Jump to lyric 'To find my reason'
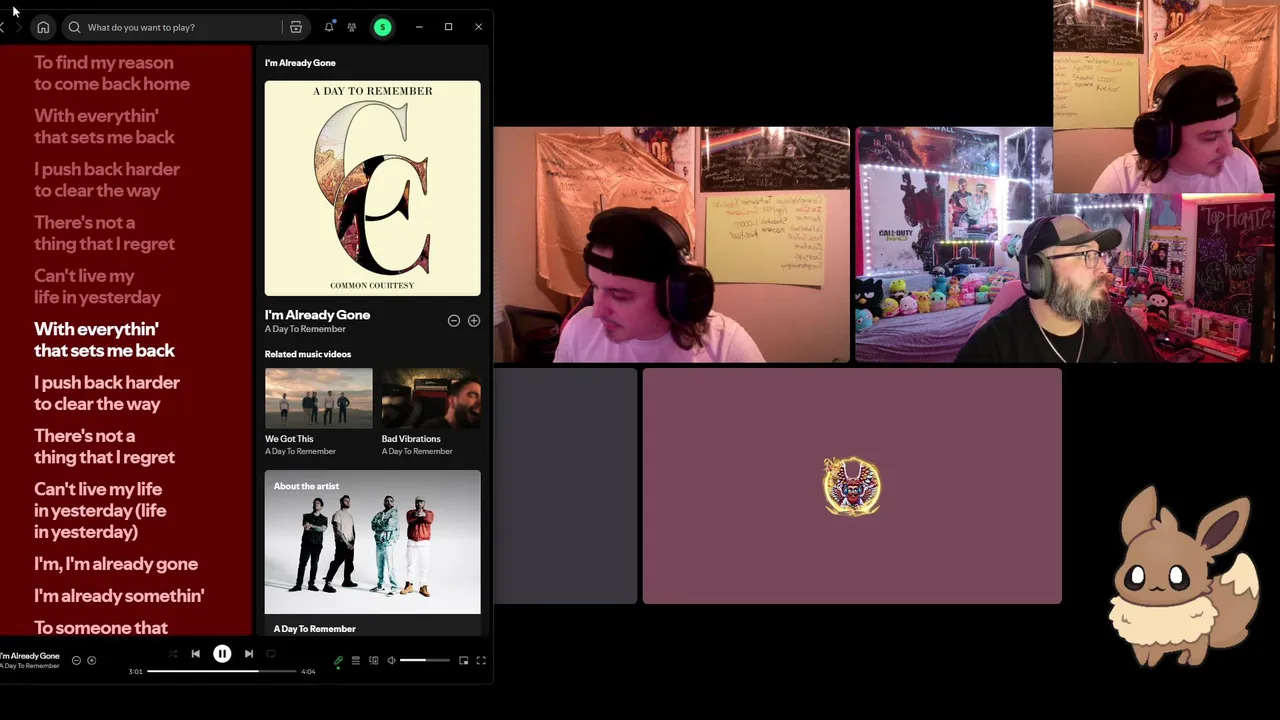This screenshot has width=1280, height=720. tap(112, 73)
